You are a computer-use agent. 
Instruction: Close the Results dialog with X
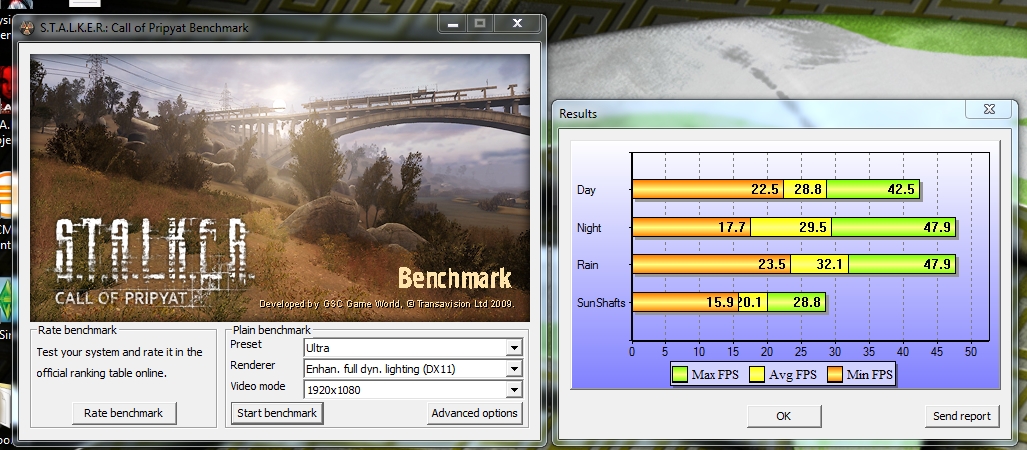[x=987, y=109]
